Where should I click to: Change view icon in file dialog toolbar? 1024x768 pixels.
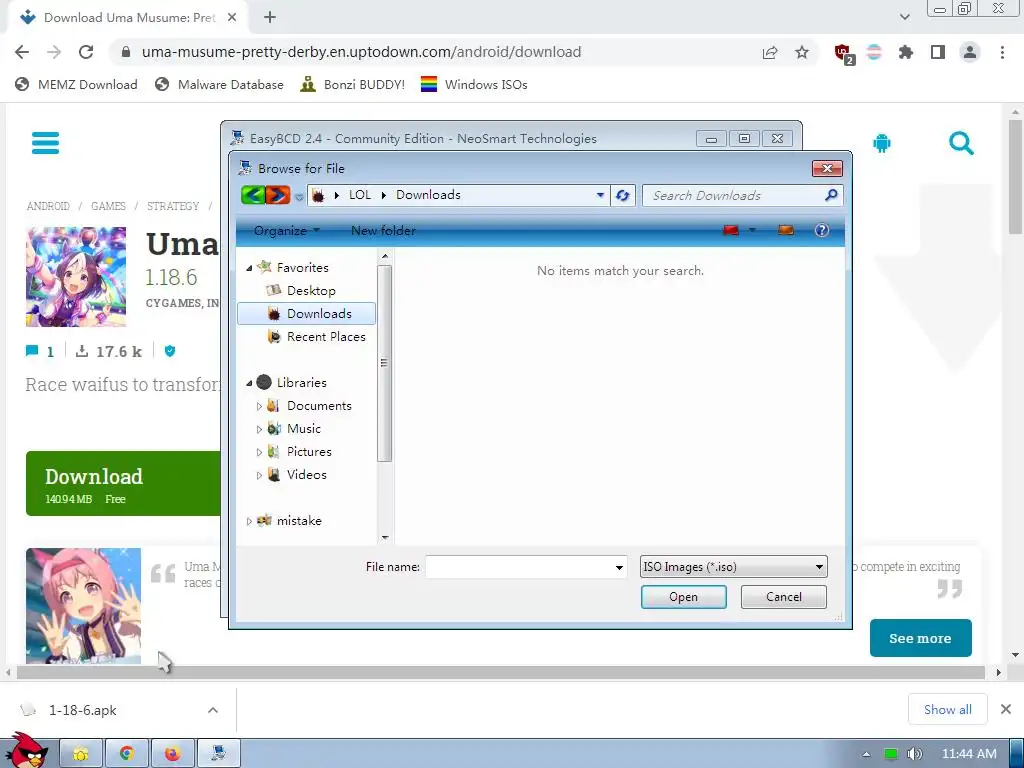click(x=731, y=230)
